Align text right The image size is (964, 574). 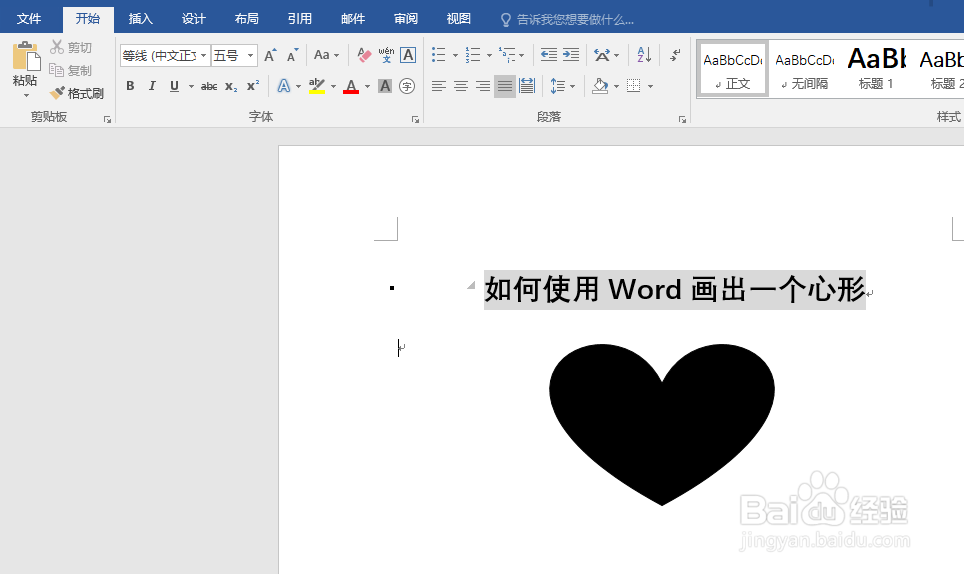[483, 86]
